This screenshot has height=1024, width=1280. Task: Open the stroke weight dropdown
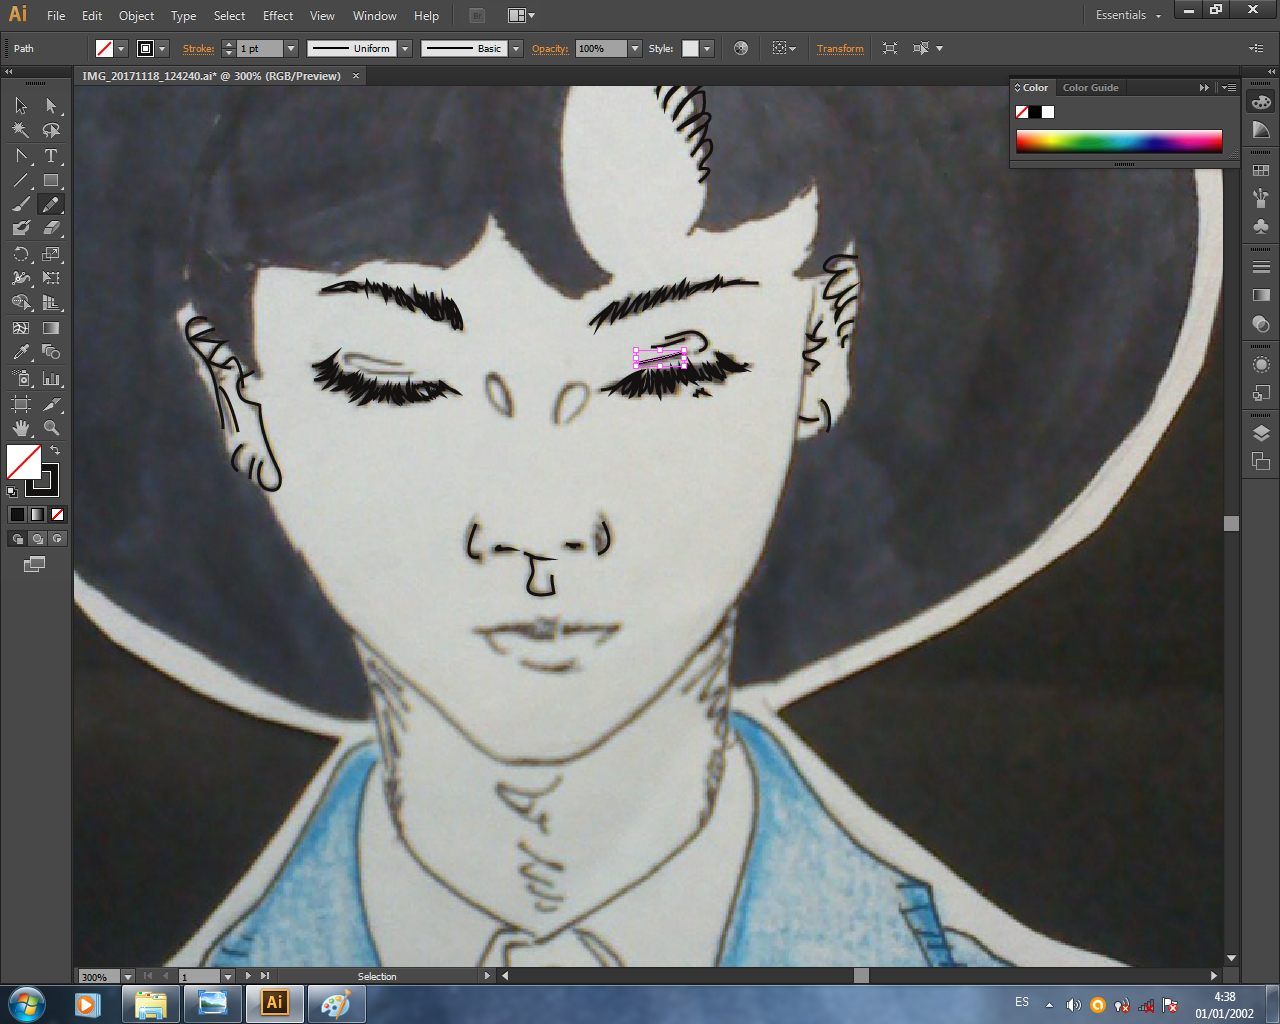click(291, 48)
